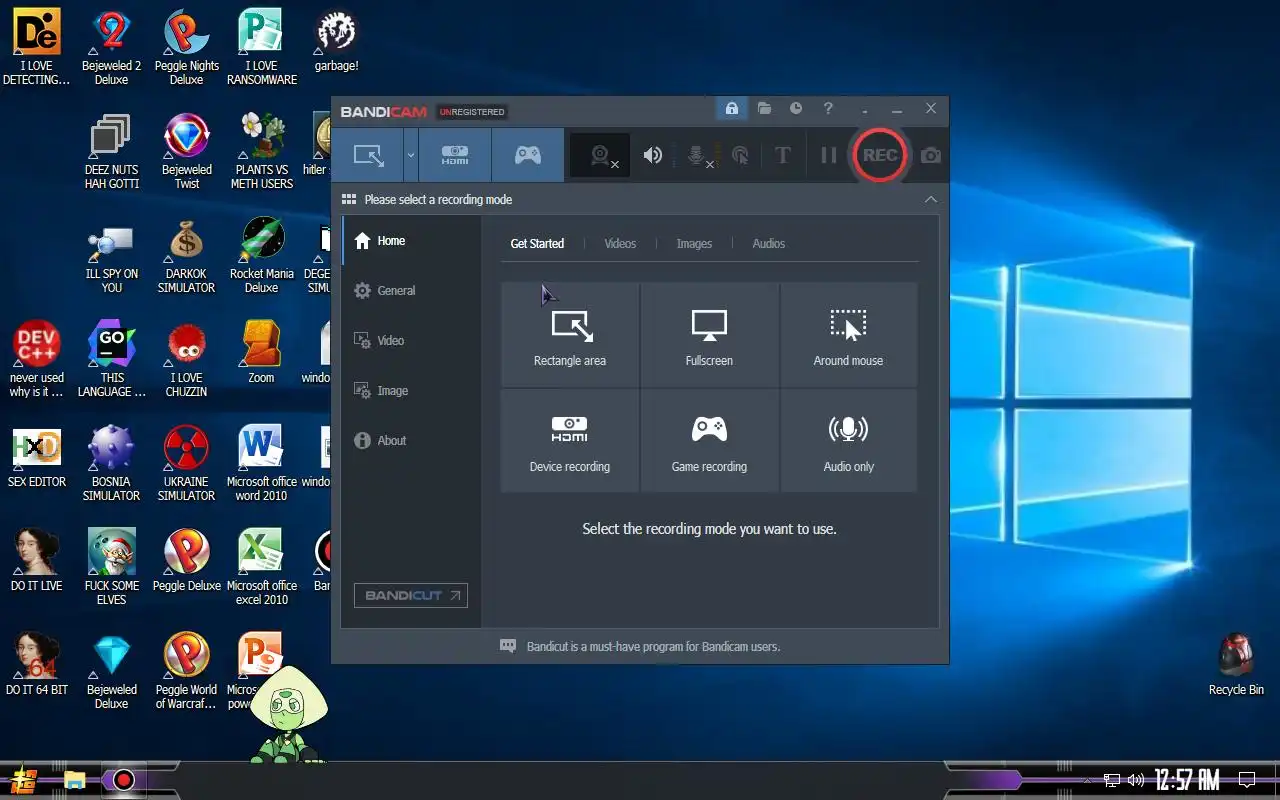Screen dimensions: 1280x800
Task: Select the DEEZ NUTS HAH GOTTI desktop icon
Action: click(x=111, y=152)
